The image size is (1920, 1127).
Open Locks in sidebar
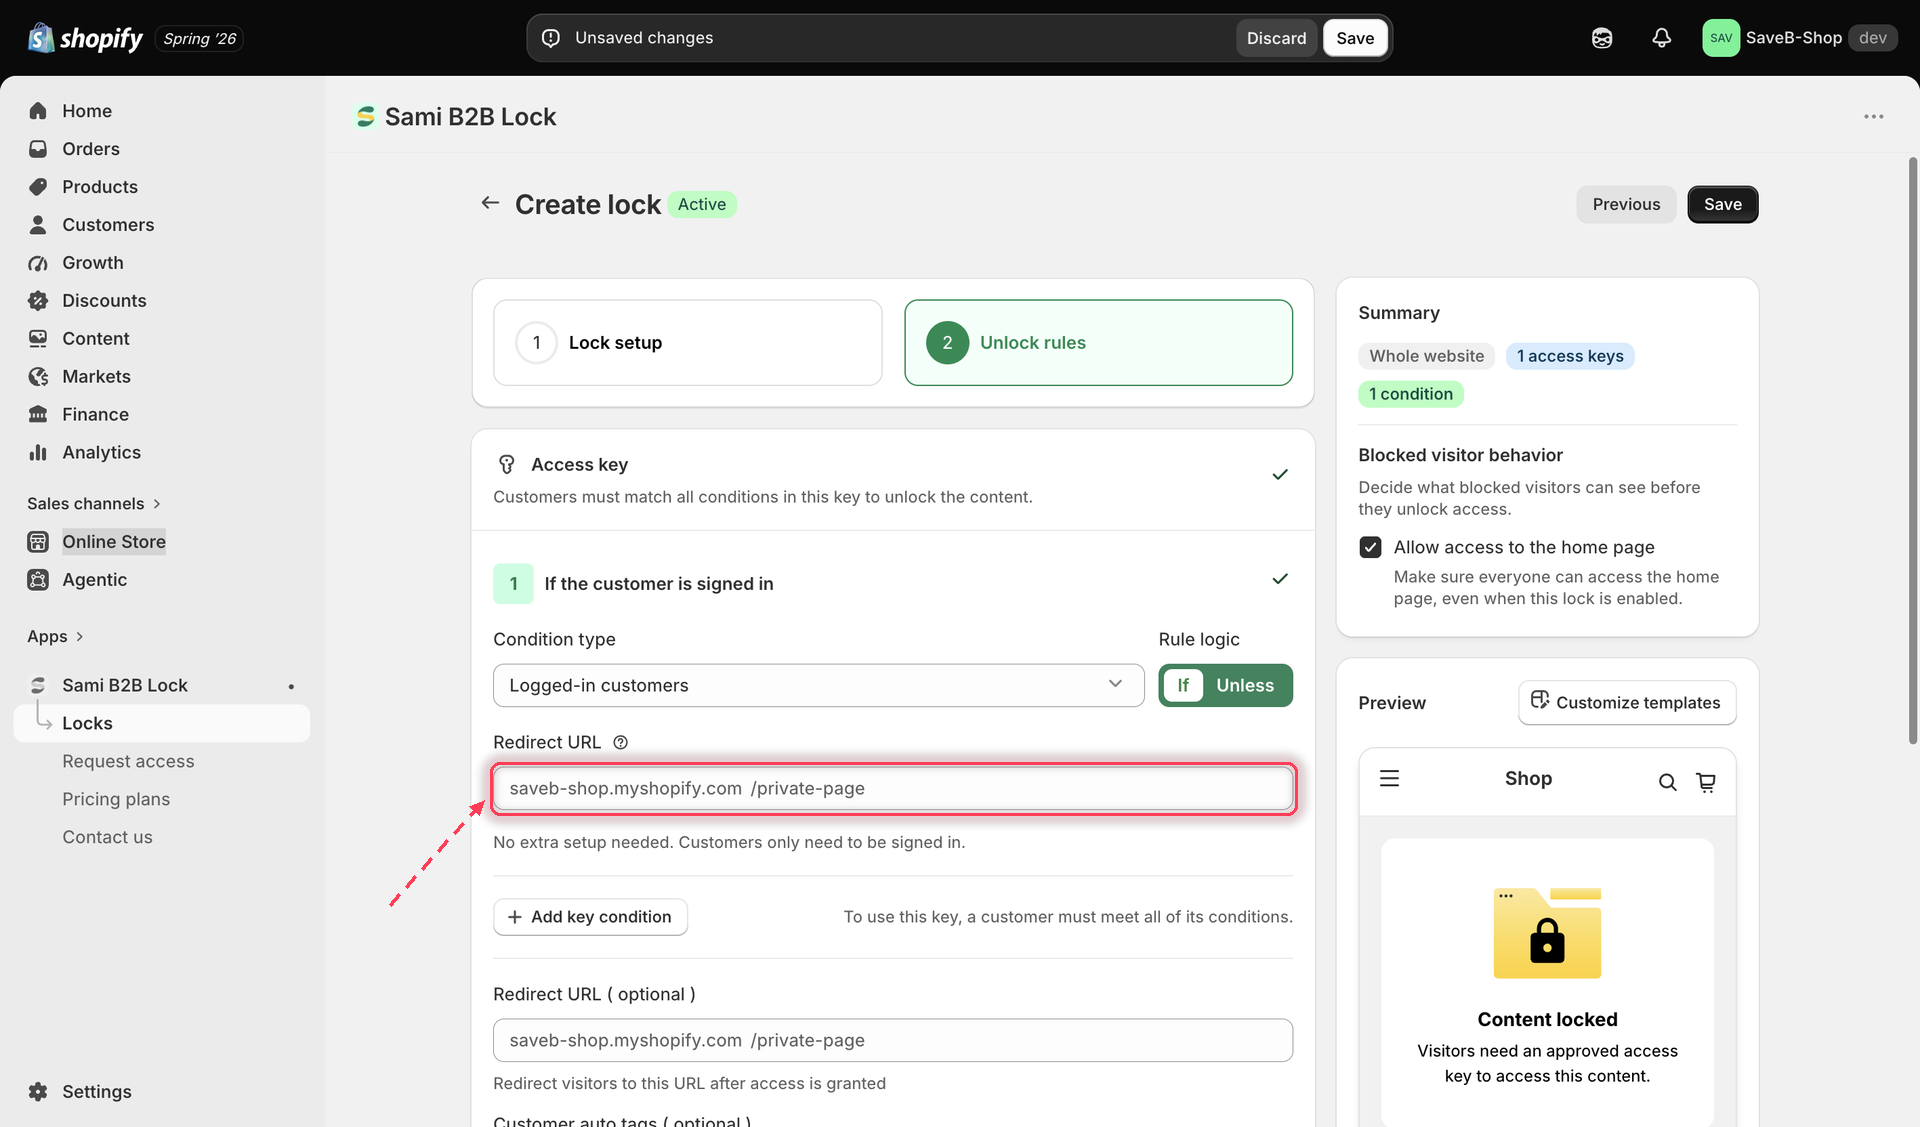162,723
